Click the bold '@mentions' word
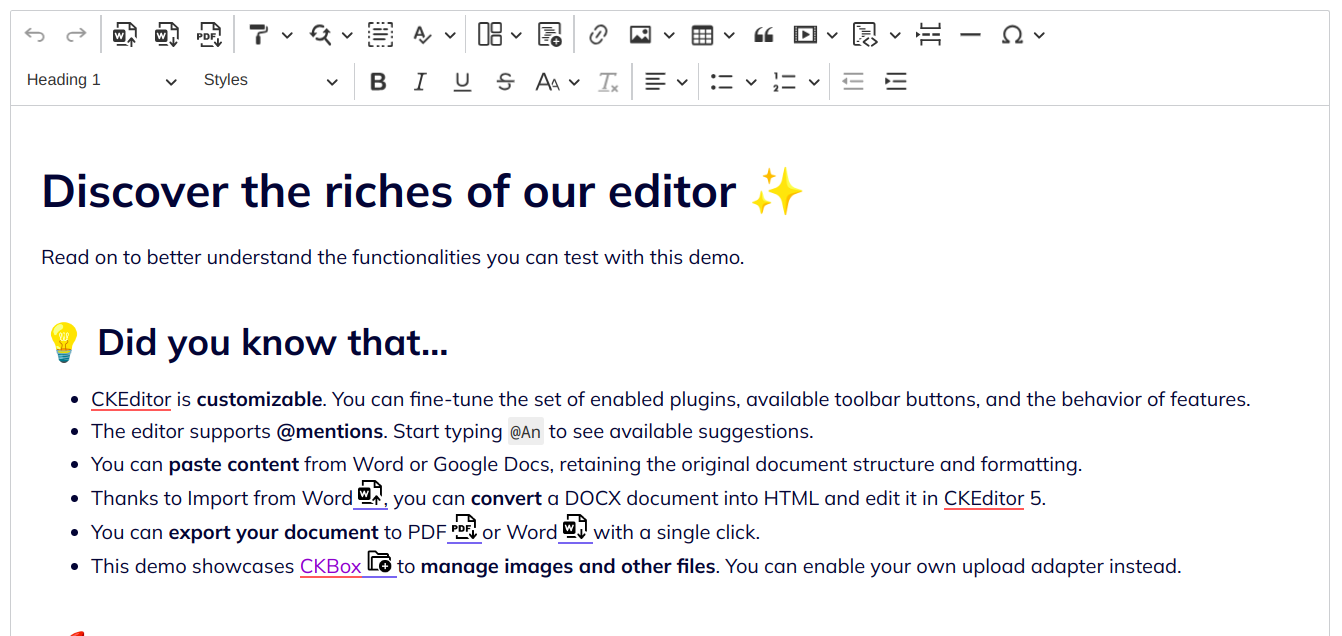The height and width of the screenshot is (636, 1342). pyautogui.click(x=330, y=432)
